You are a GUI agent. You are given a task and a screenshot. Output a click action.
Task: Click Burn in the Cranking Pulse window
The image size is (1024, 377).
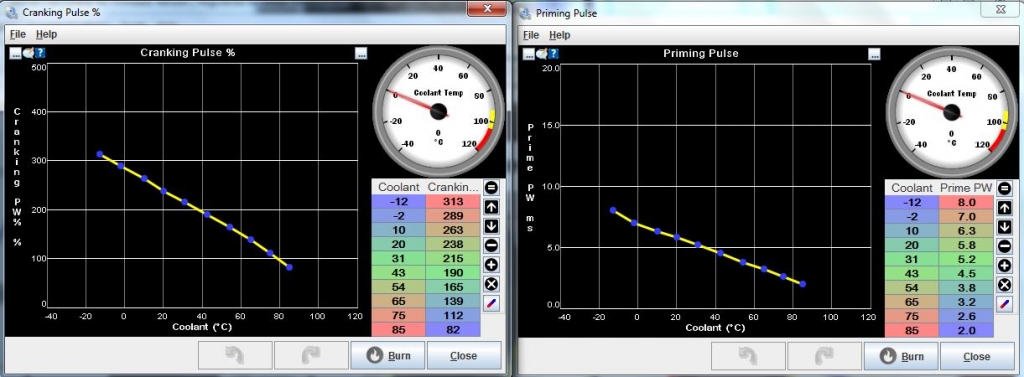click(389, 355)
